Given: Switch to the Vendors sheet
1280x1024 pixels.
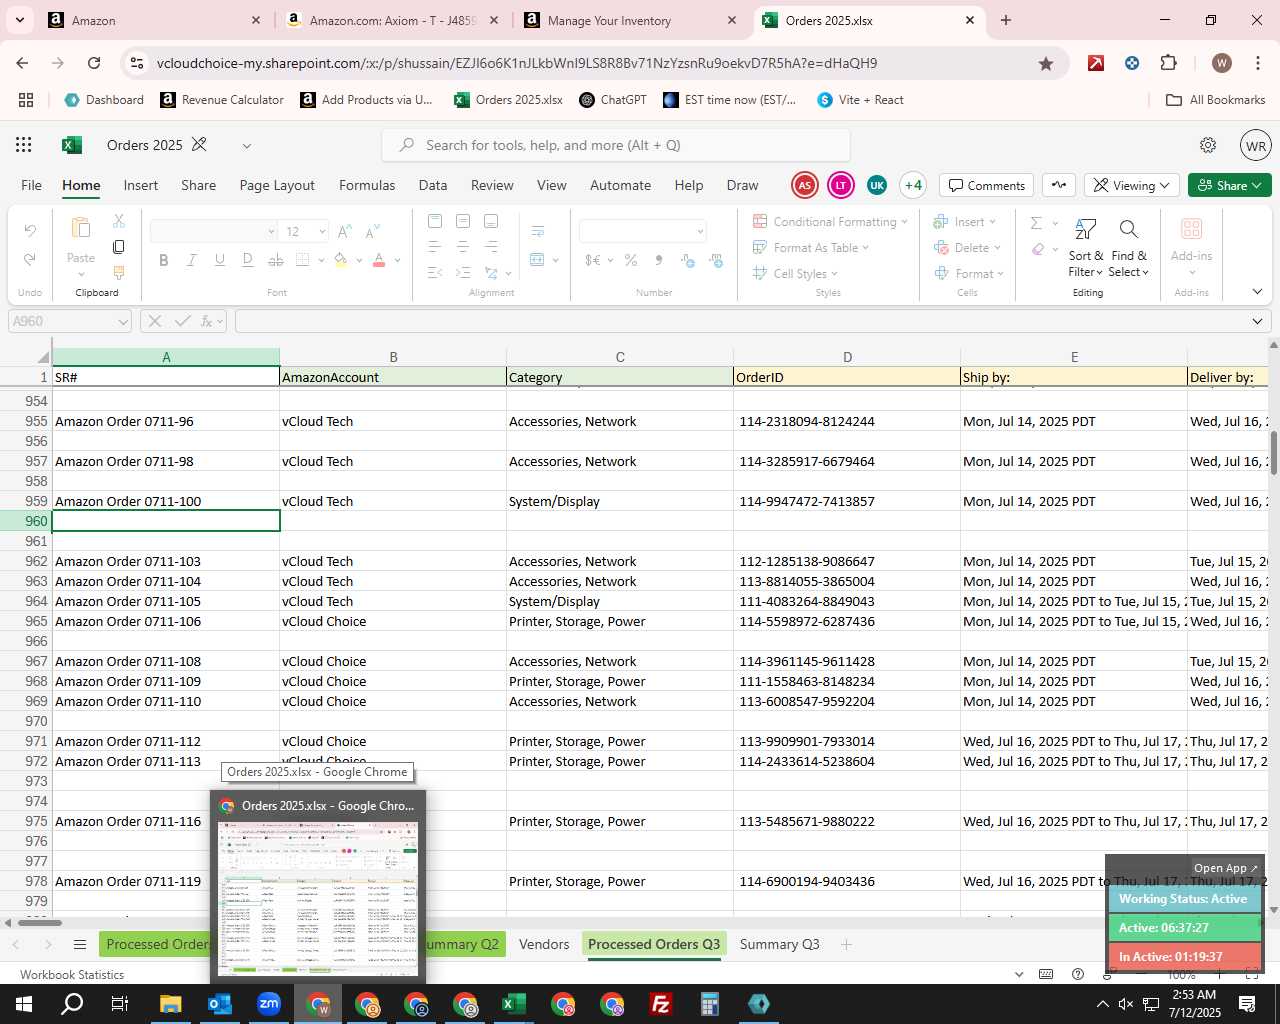Looking at the screenshot, I should [x=544, y=944].
